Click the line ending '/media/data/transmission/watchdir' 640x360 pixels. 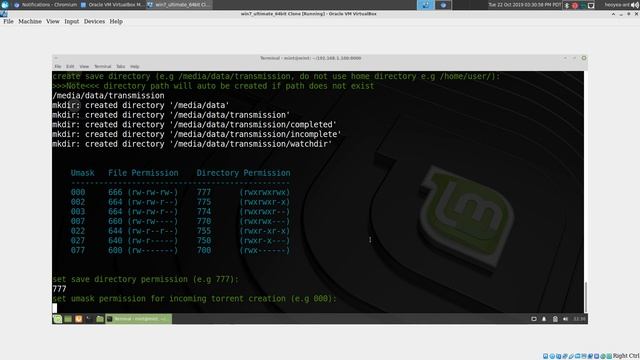coord(192,144)
